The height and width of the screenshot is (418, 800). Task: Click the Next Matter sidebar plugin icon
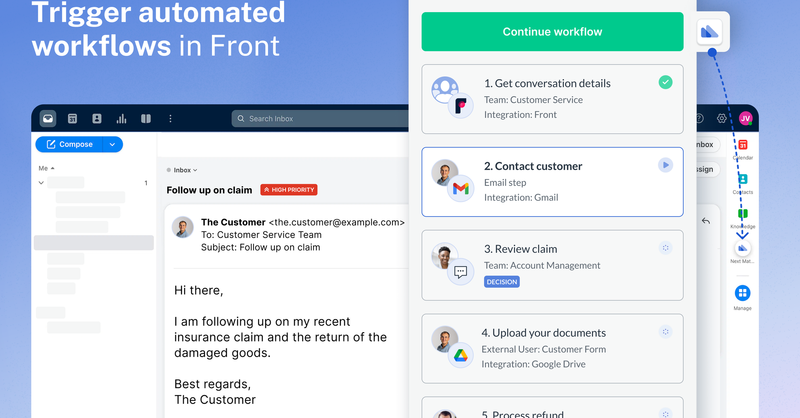(742, 247)
